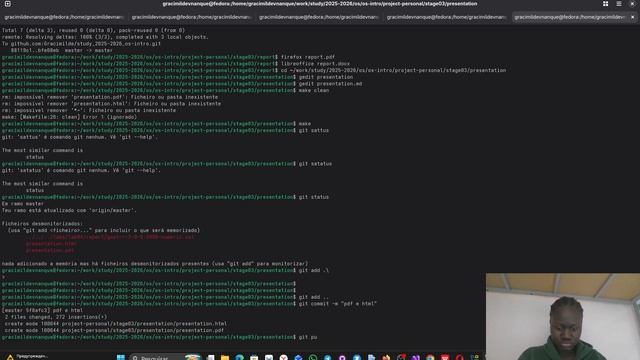The width and height of the screenshot is (640, 360).
Task: Click the 'remote: Resolving deltas' line
Action: click(105, 37)
